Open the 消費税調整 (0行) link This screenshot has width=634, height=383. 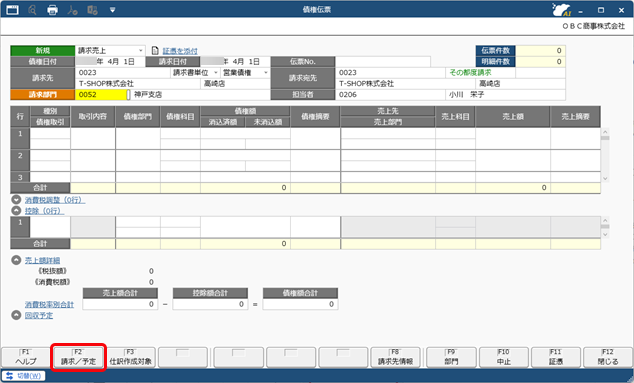pos(55,200)
